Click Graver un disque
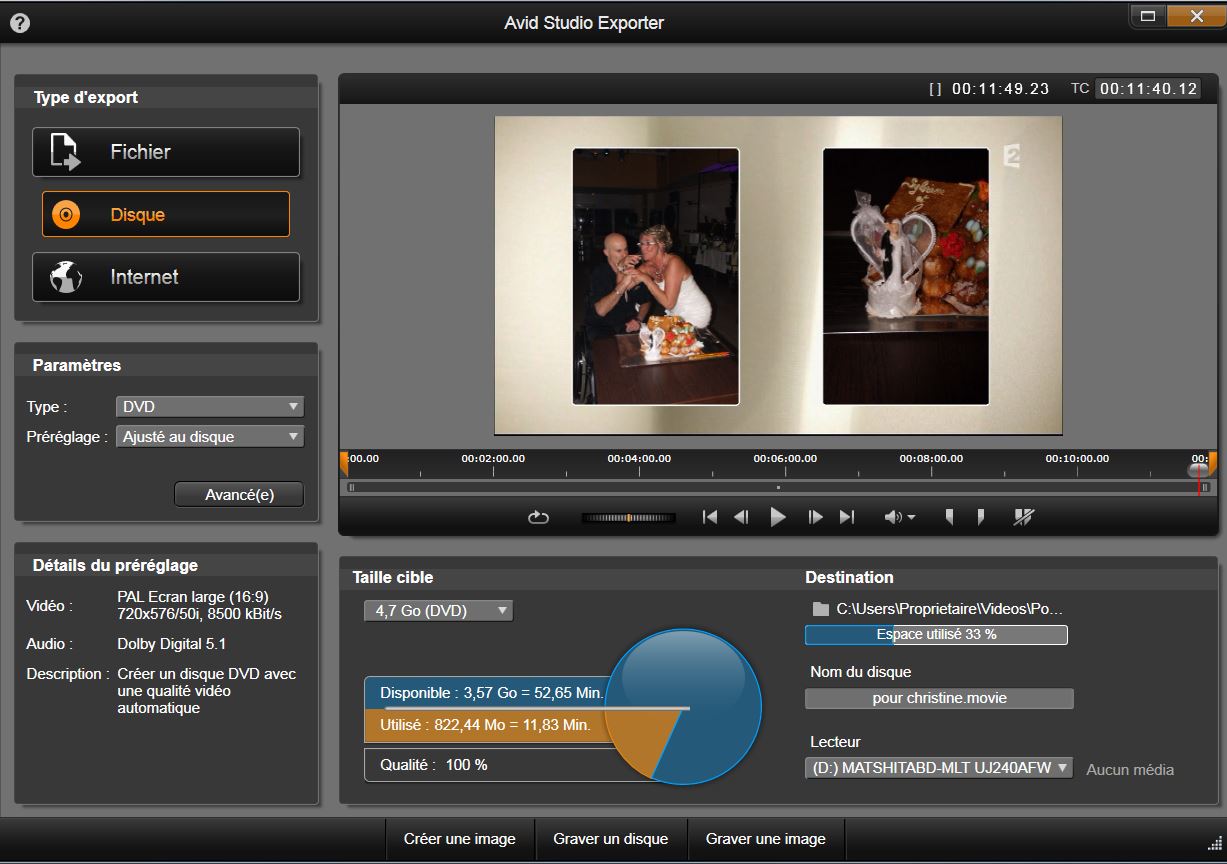This screenshot has height=864, width=1227. (x=610, y=839)
